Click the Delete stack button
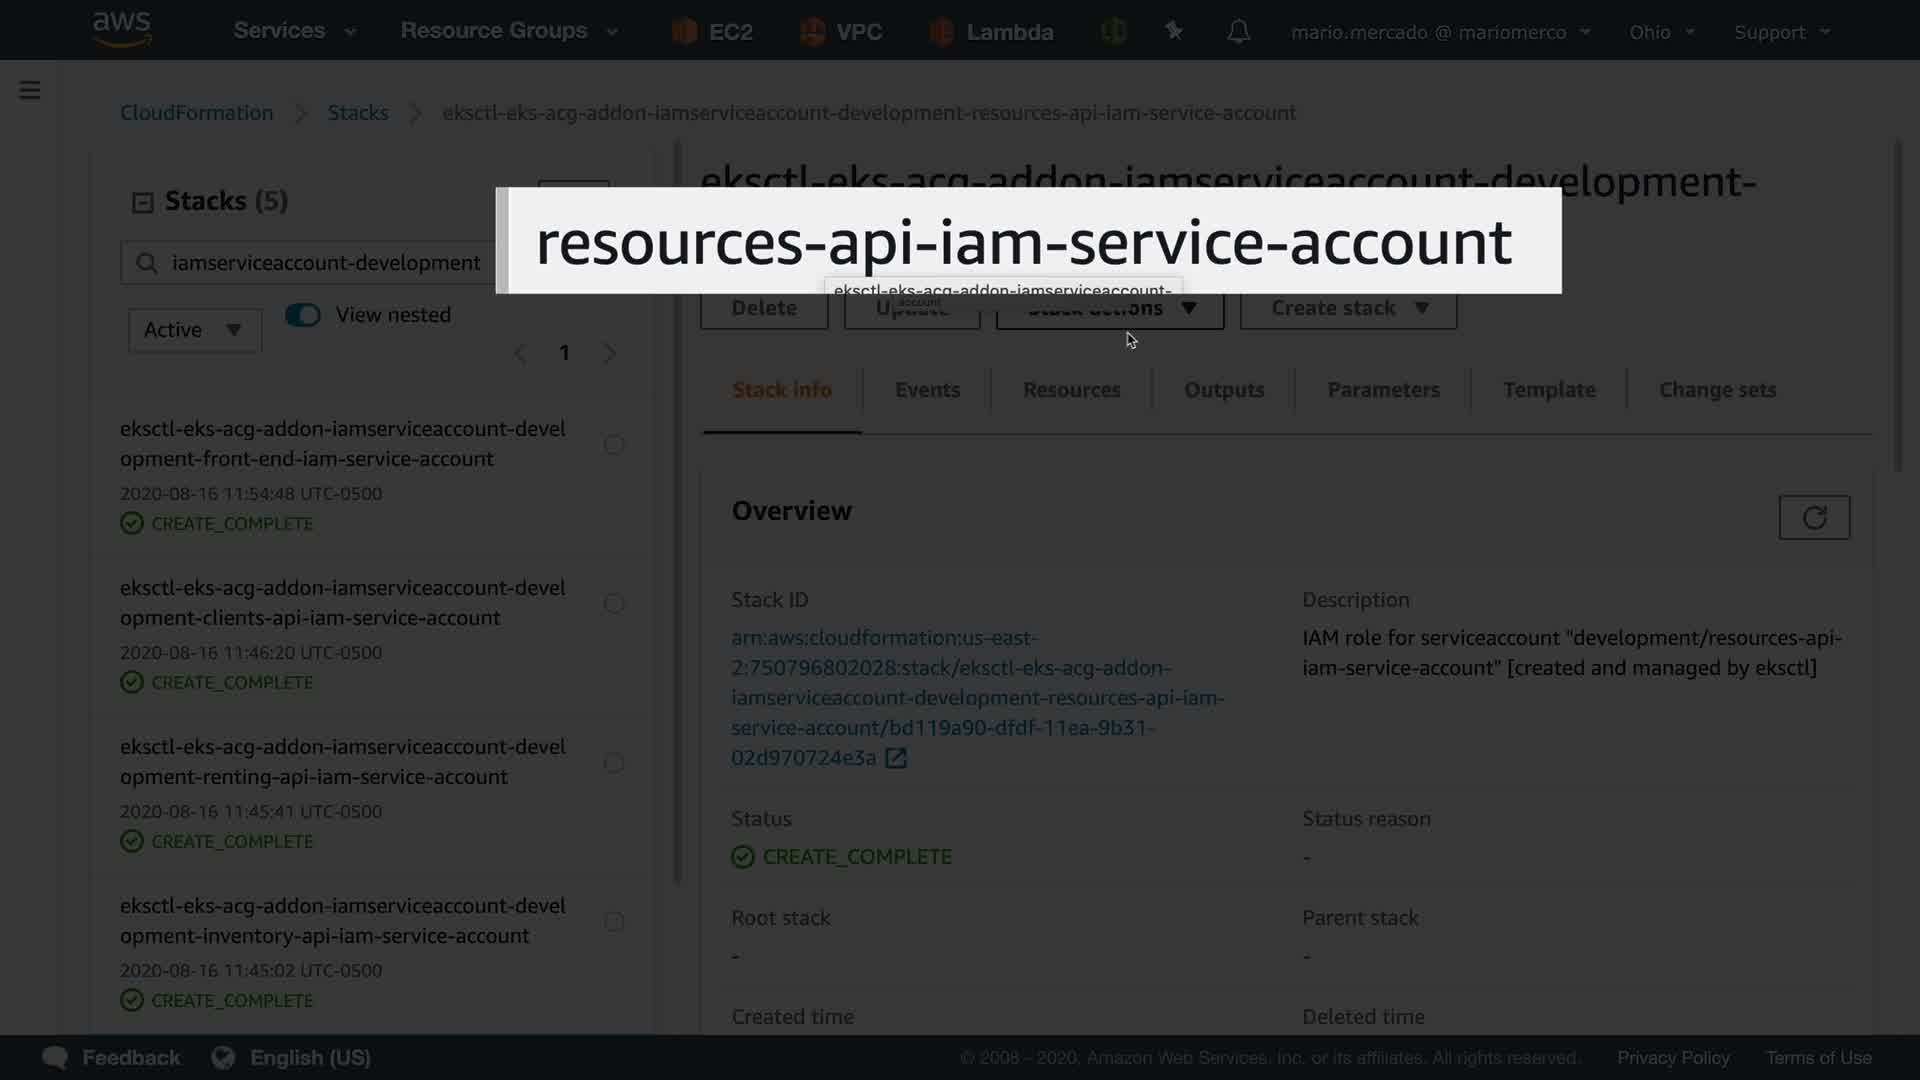This screenshot has height=1080, width=1920. point(764,309)
